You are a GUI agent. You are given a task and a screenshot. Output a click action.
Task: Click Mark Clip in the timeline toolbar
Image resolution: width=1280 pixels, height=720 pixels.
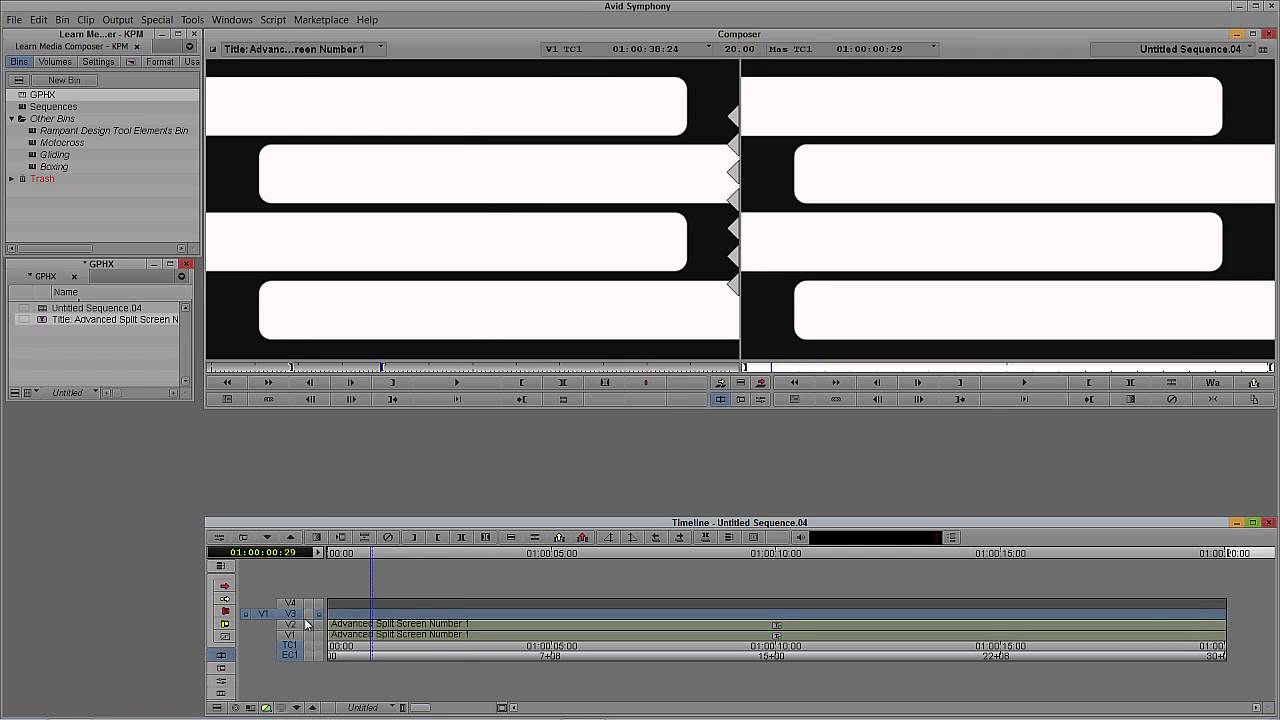coord(461,537)
